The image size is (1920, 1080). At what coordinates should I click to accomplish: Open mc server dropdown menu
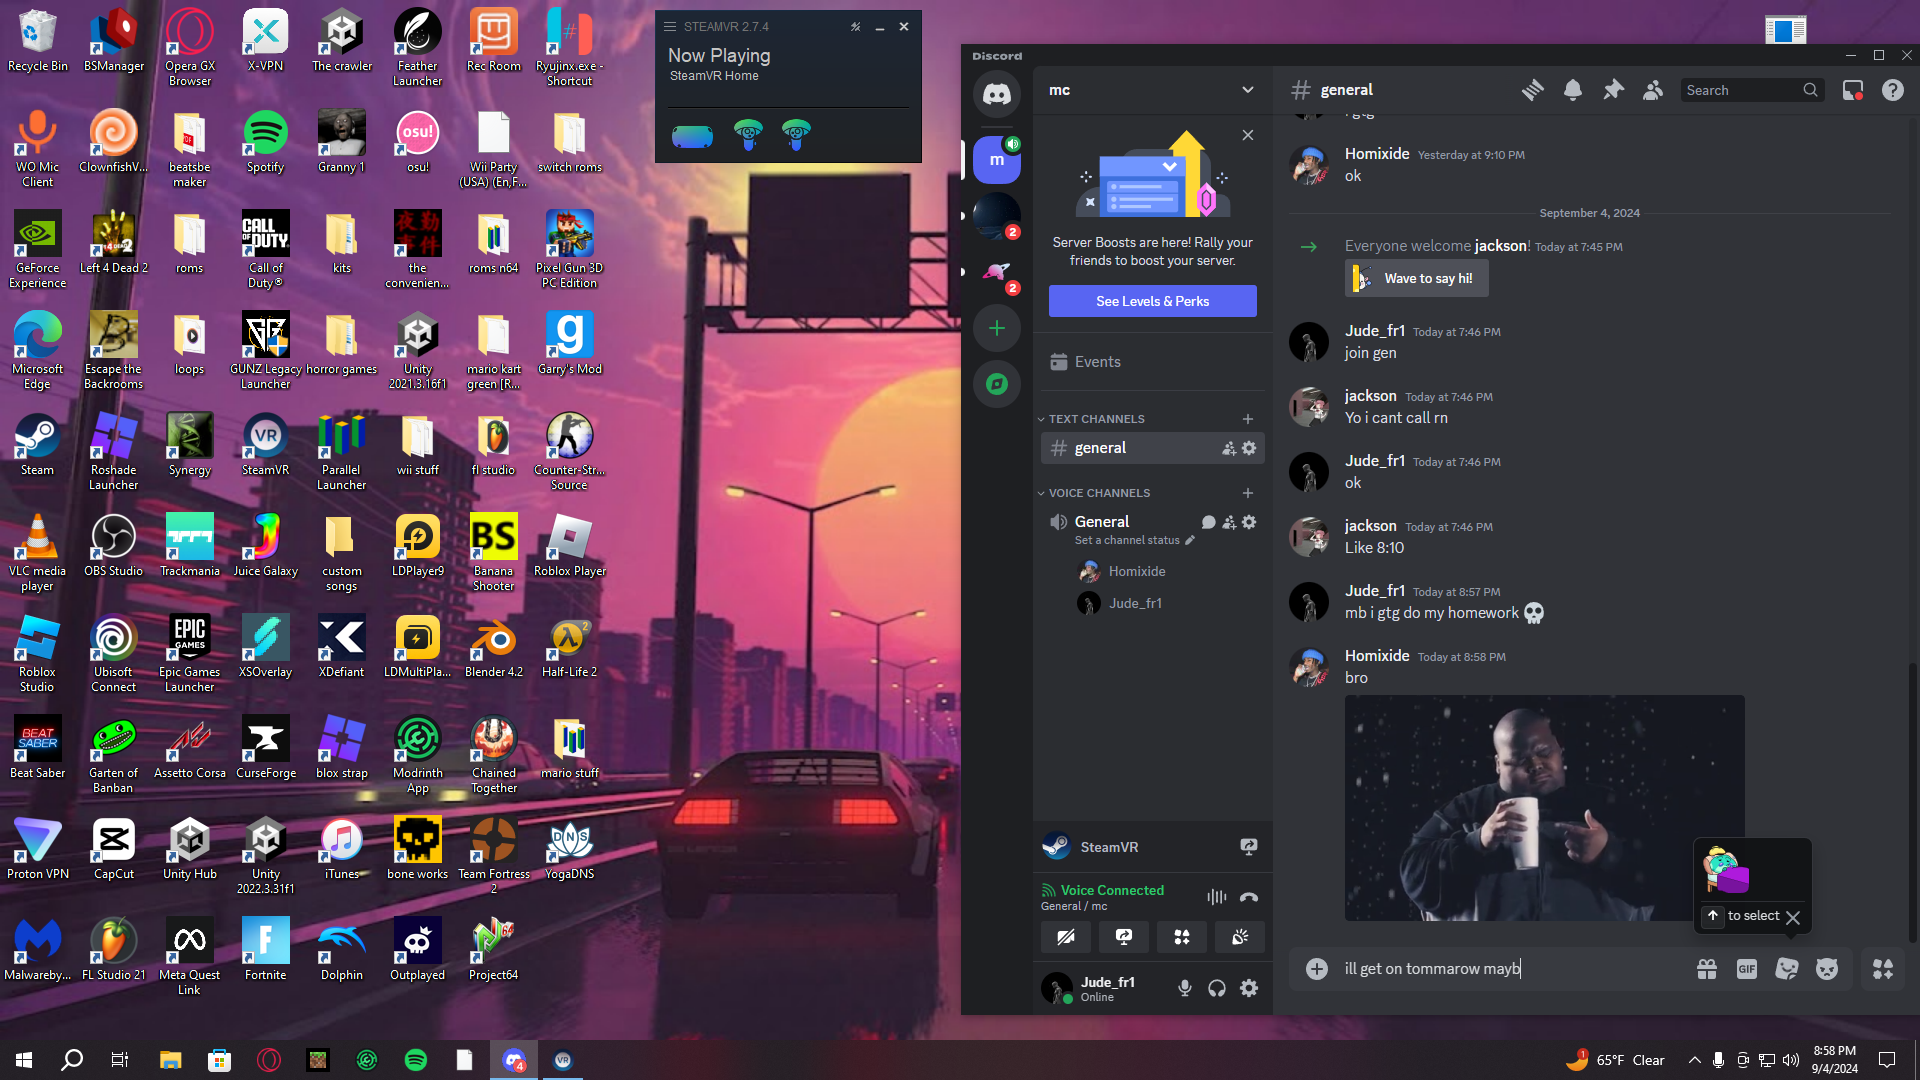1248,90
